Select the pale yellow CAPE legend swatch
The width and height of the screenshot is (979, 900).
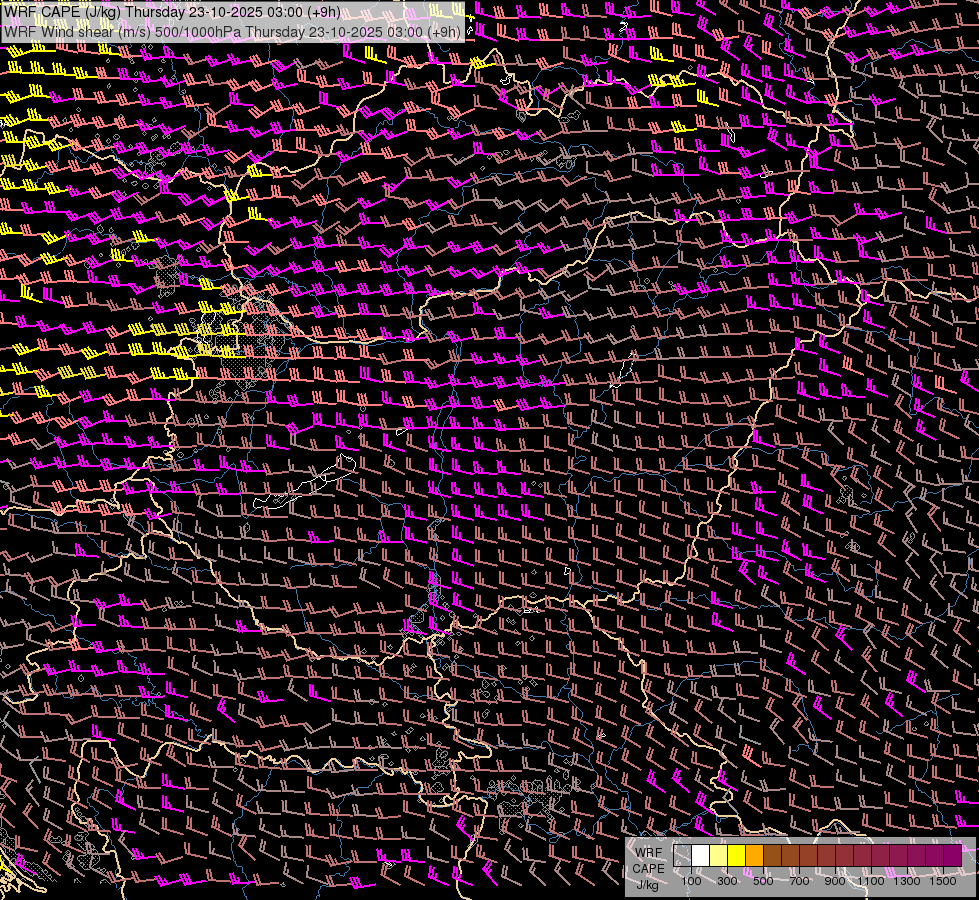pyautogui.click(x=718, y=856)
